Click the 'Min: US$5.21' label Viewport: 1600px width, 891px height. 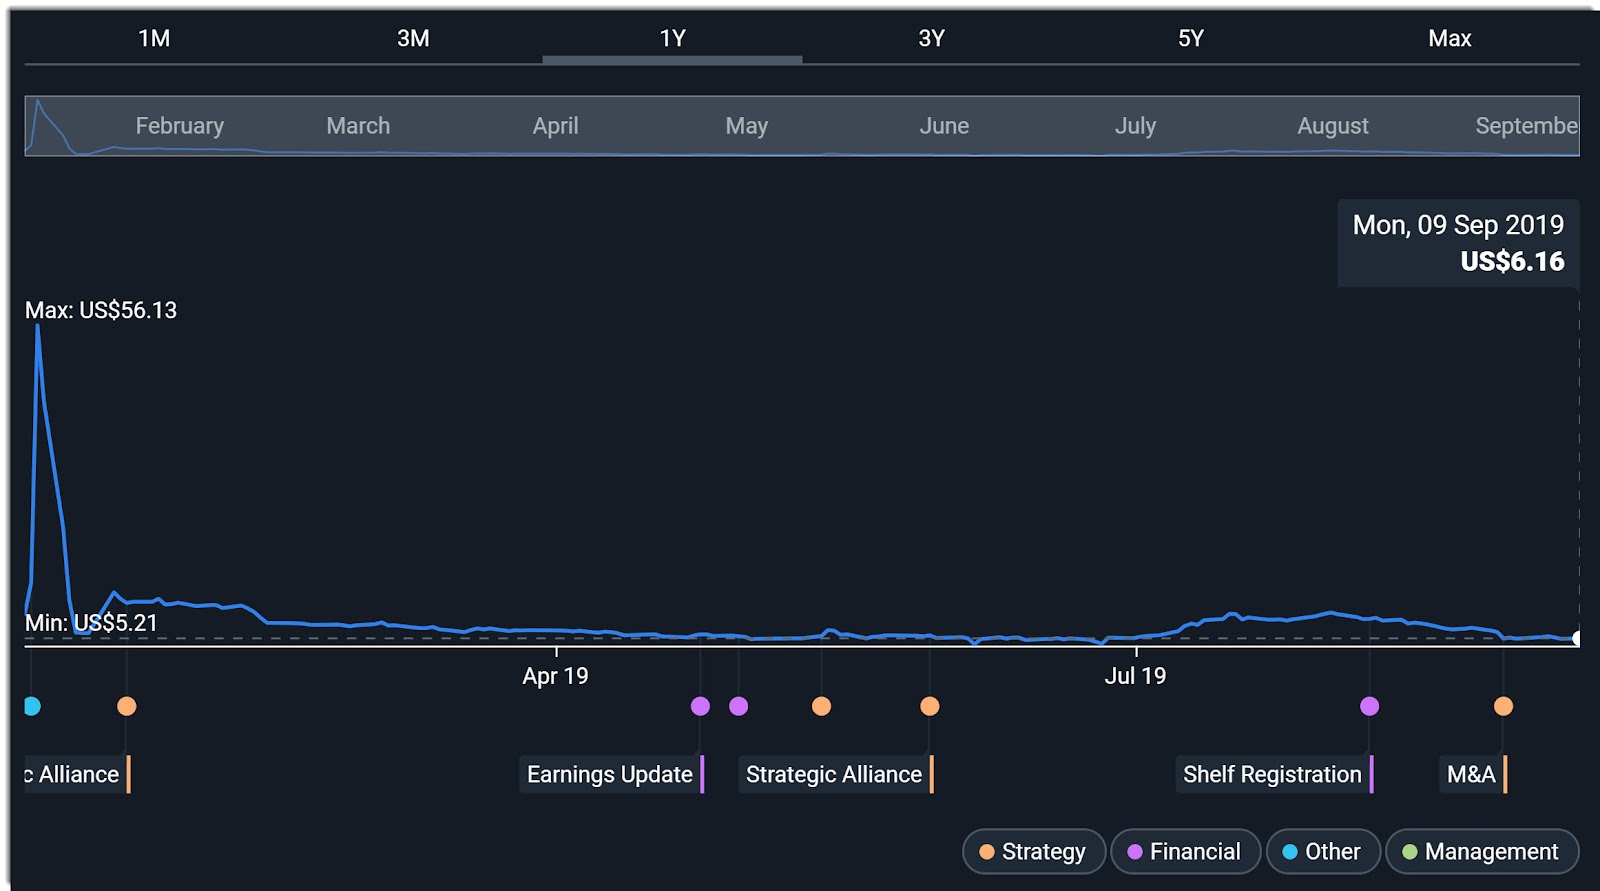pos(91,623)
